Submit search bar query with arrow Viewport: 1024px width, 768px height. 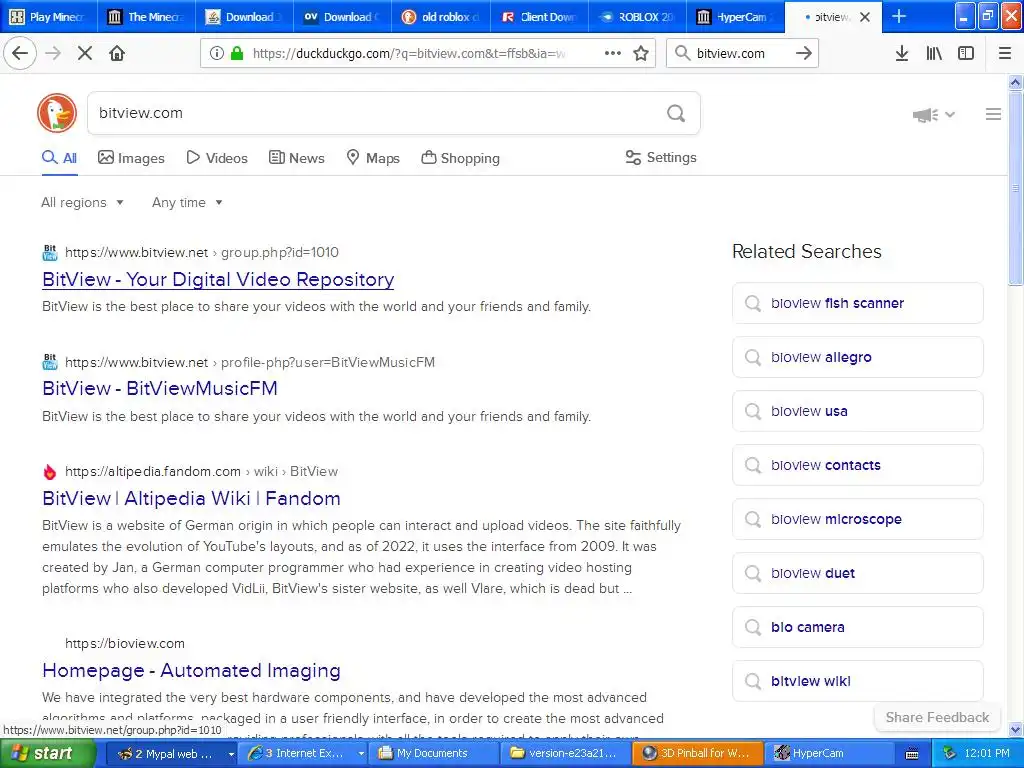click(x=804, y=53)
